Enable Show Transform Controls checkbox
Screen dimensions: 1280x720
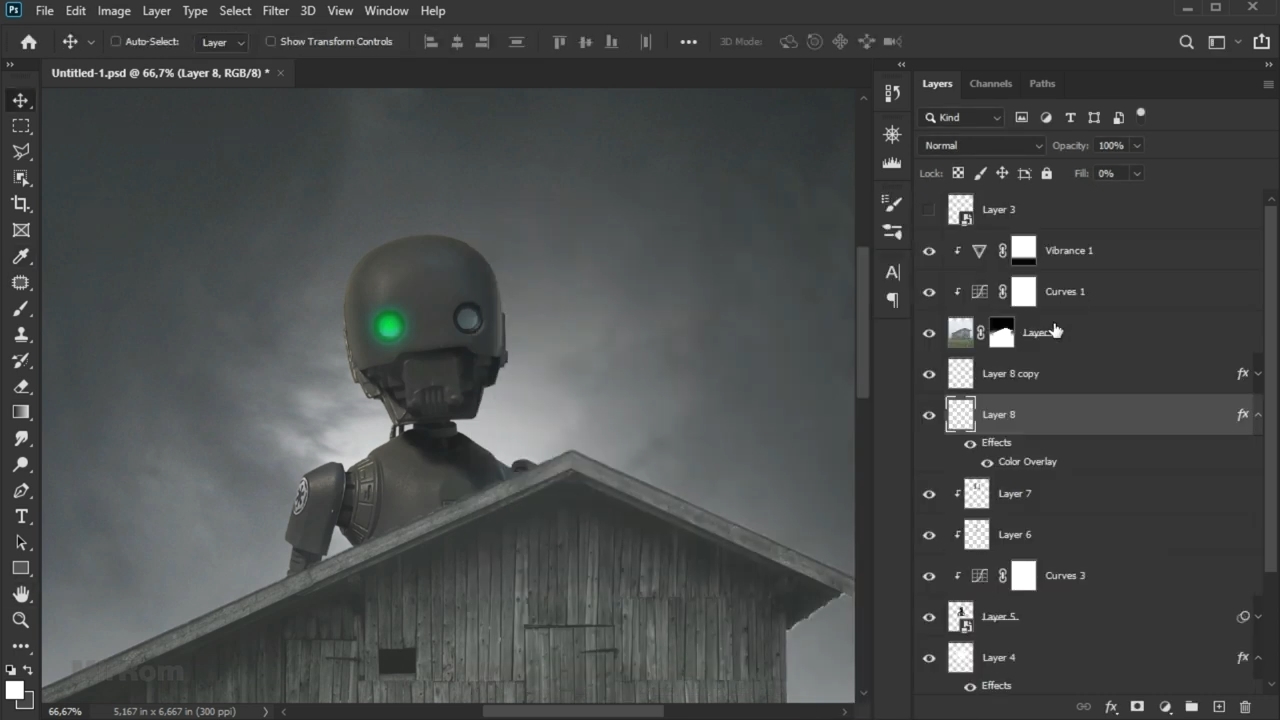(271, 42)
